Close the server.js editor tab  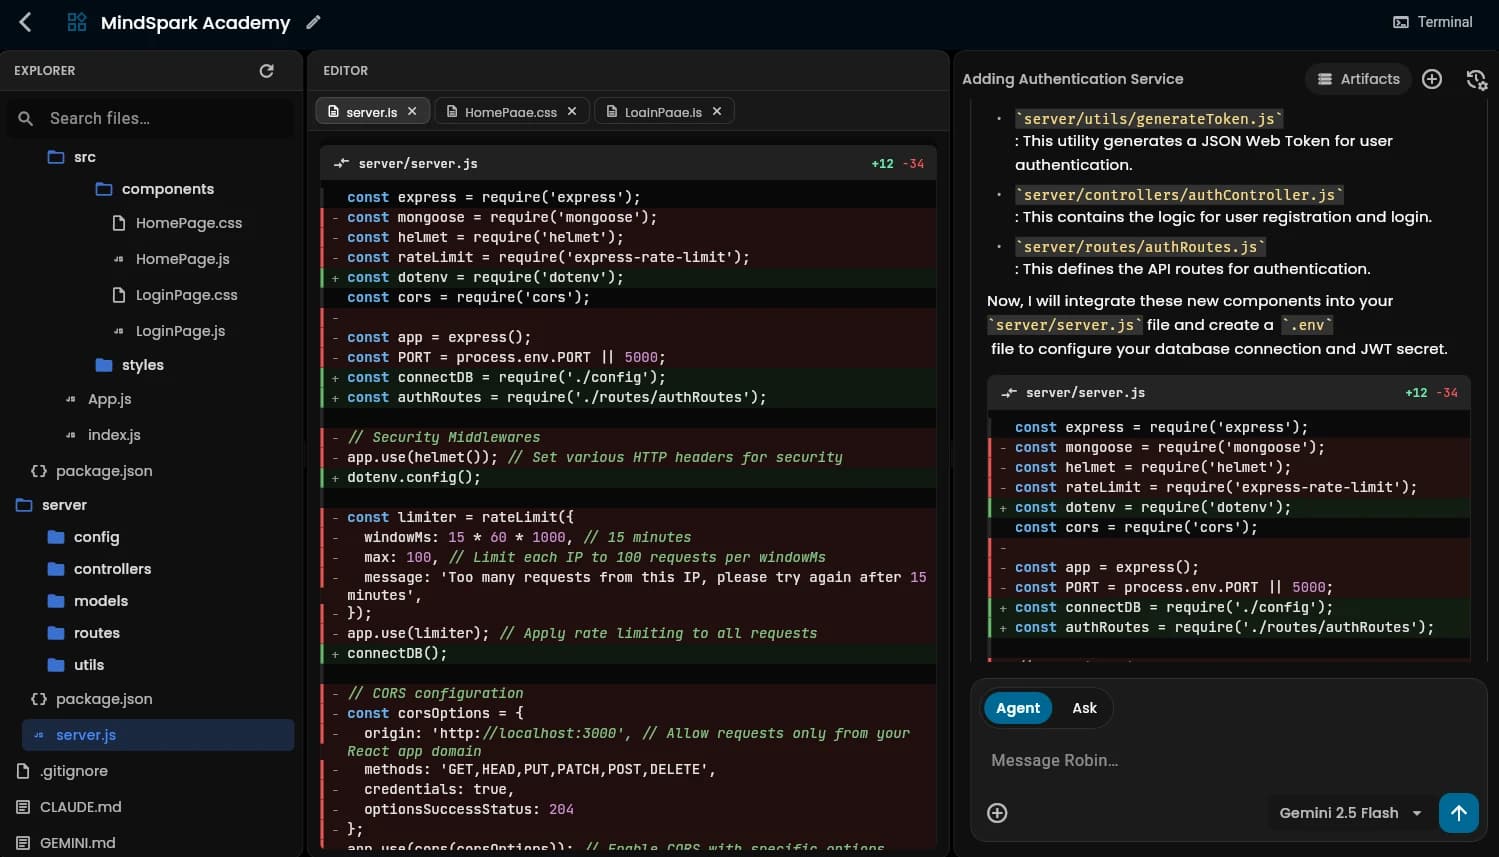(x=411, y=111)
